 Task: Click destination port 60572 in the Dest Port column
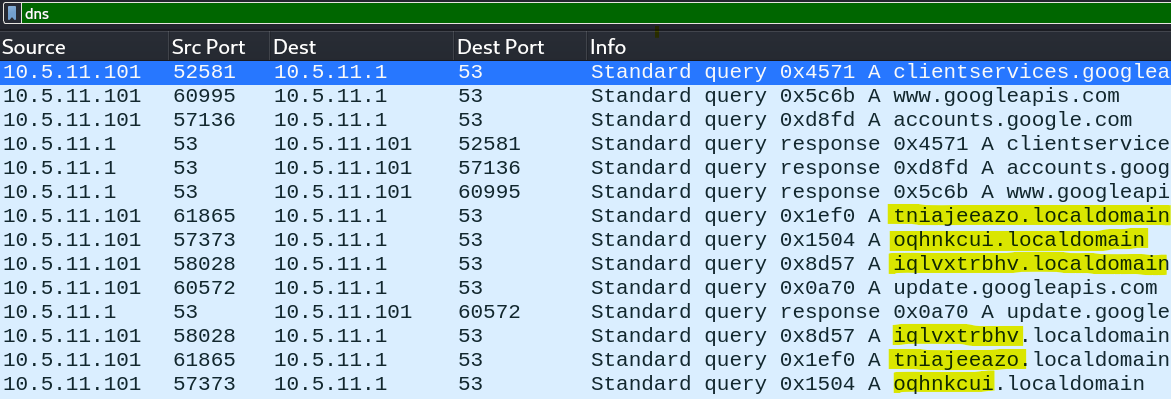pos(489,312)
